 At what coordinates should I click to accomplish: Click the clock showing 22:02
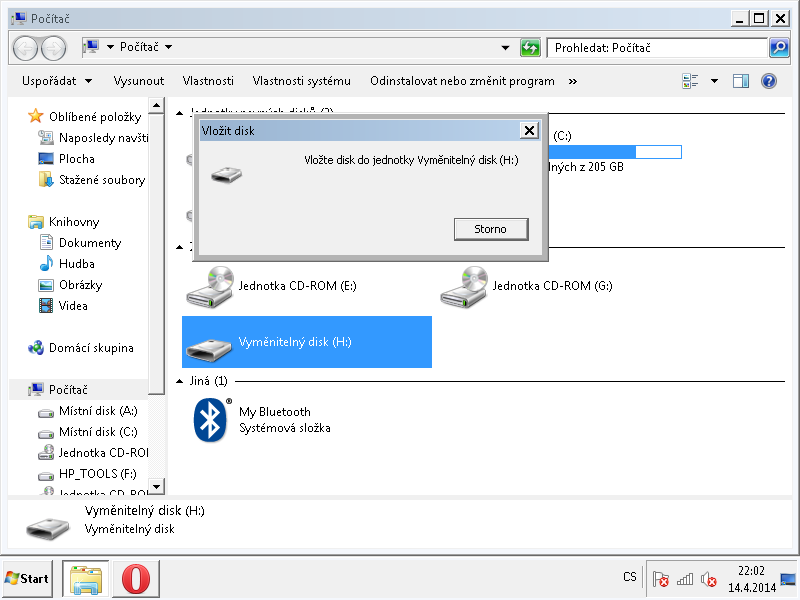click(x=751, y=570)
